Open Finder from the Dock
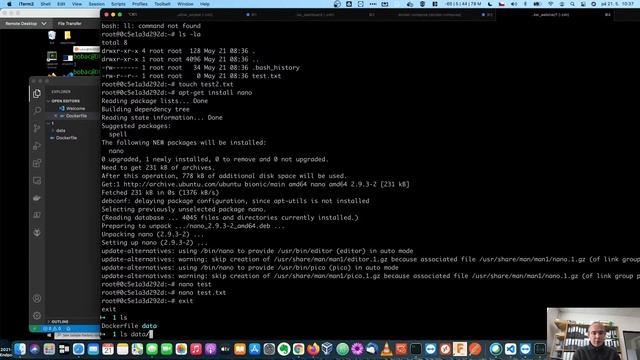 [20, 349]
